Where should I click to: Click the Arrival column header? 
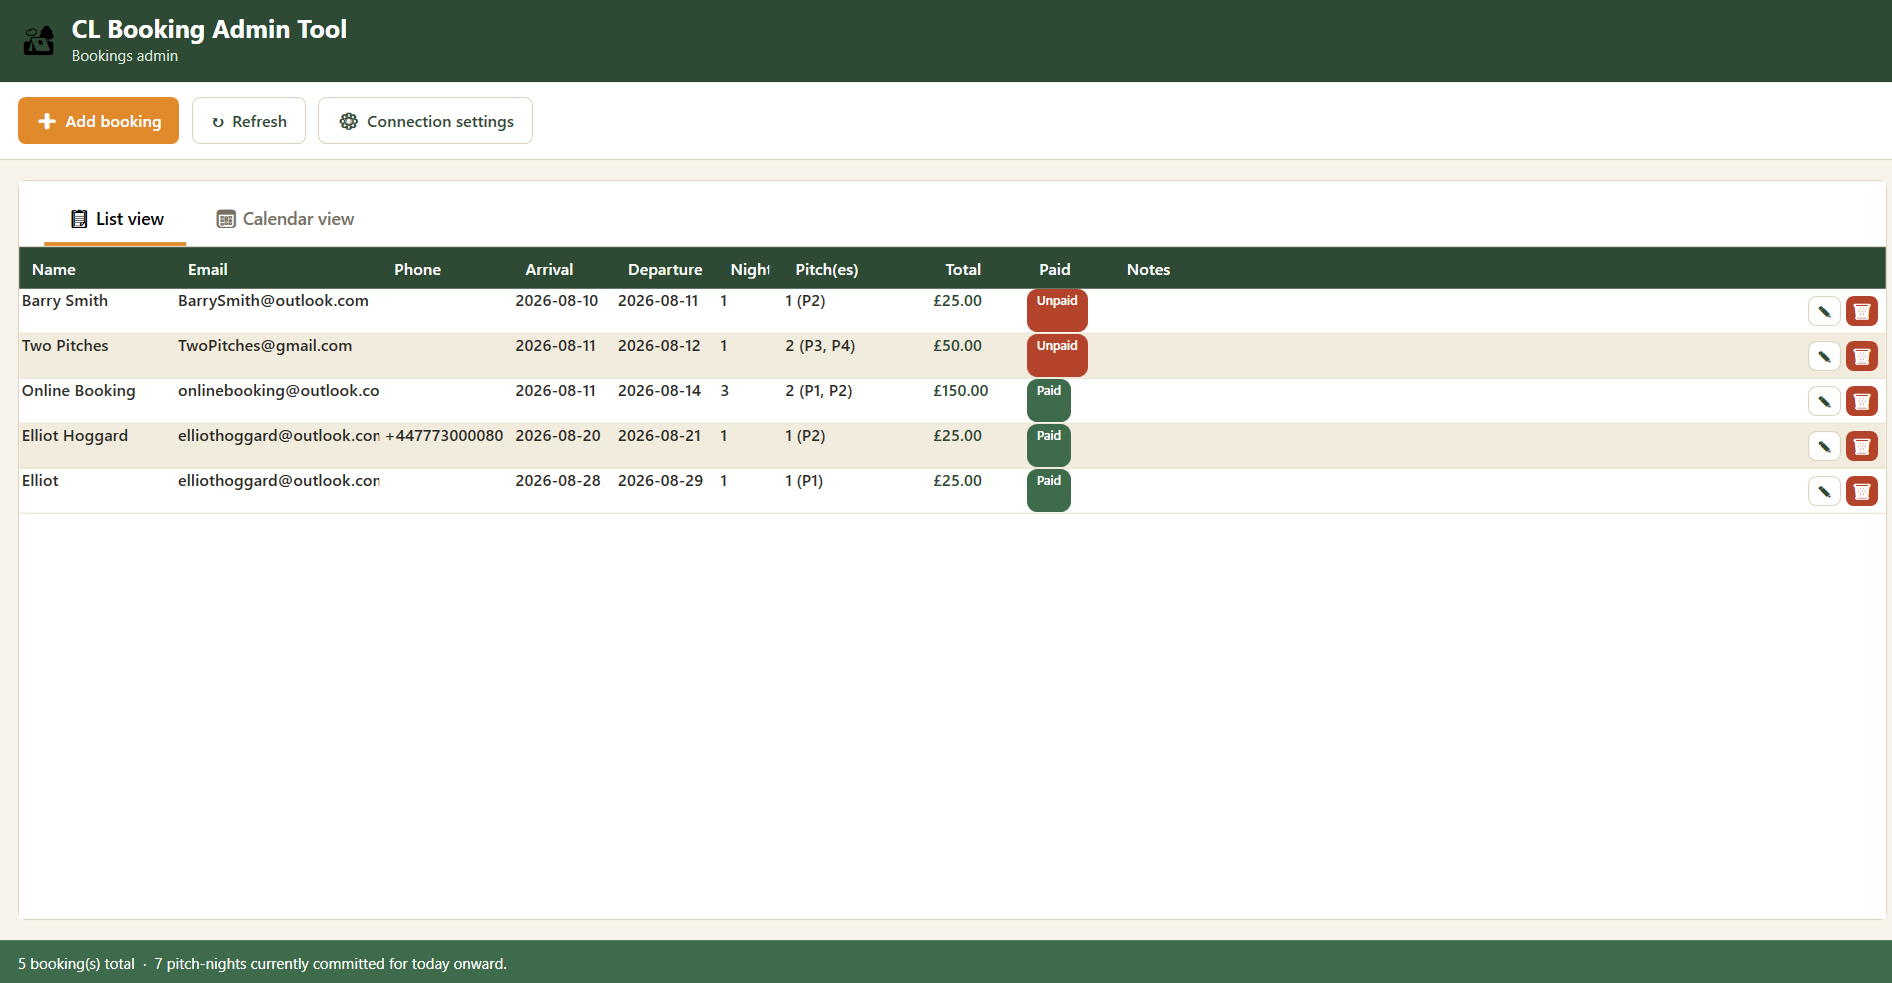point(549,270)
